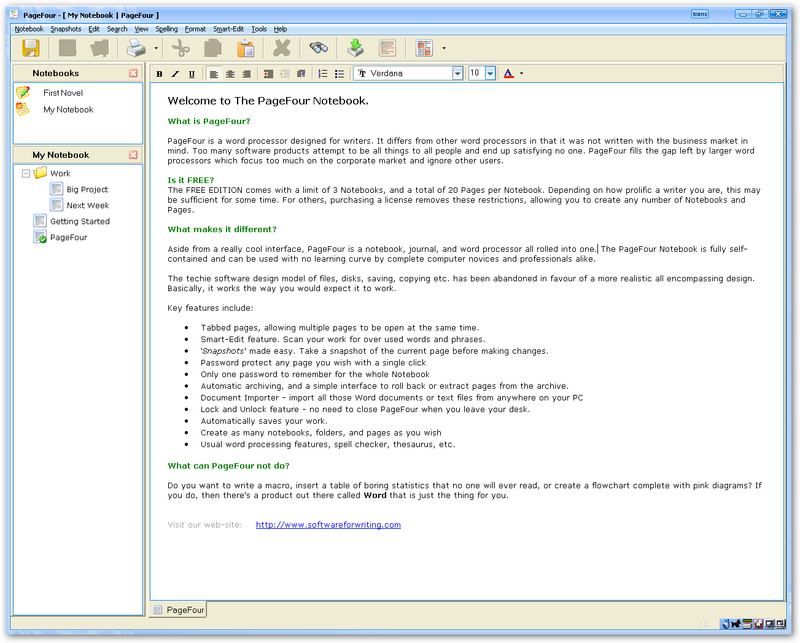
Task: Open the font color dropdown arrow
Action: coord(521,73)
